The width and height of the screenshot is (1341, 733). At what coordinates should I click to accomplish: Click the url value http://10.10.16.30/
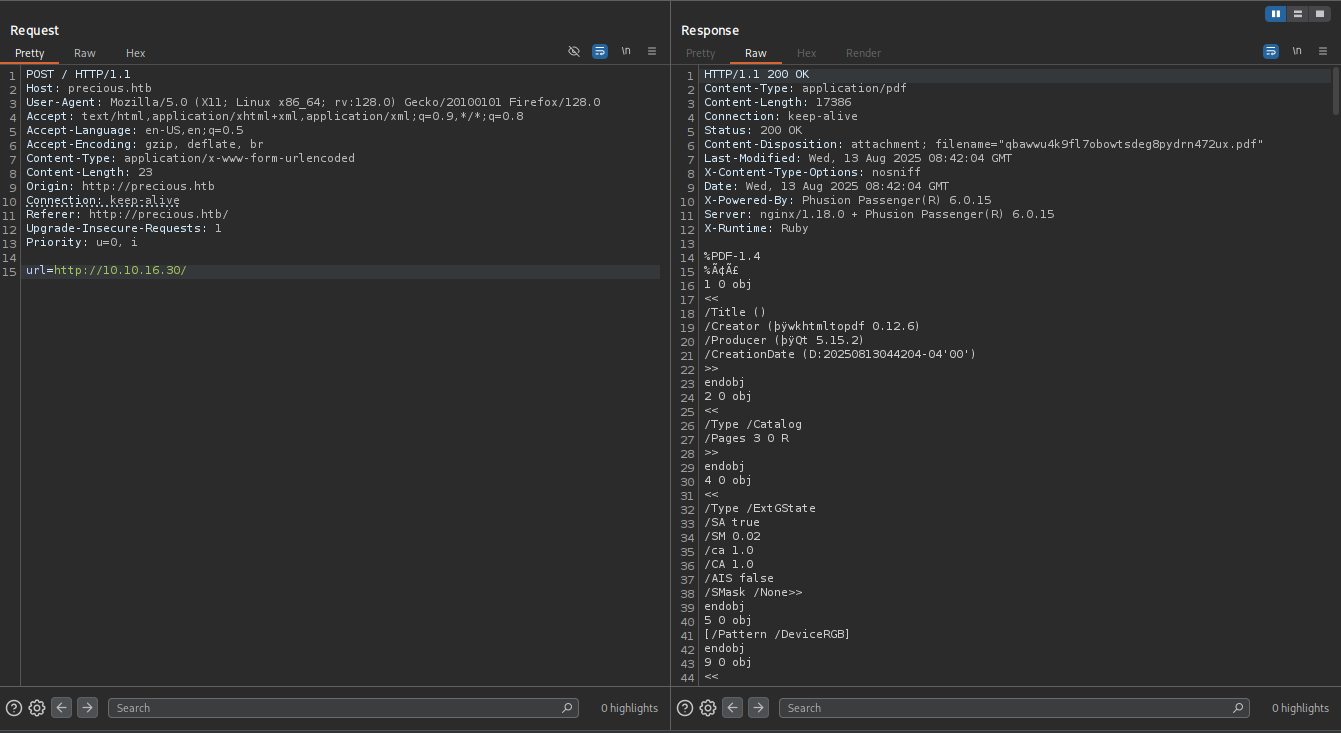pyautogui.click(x=120, y=271)
